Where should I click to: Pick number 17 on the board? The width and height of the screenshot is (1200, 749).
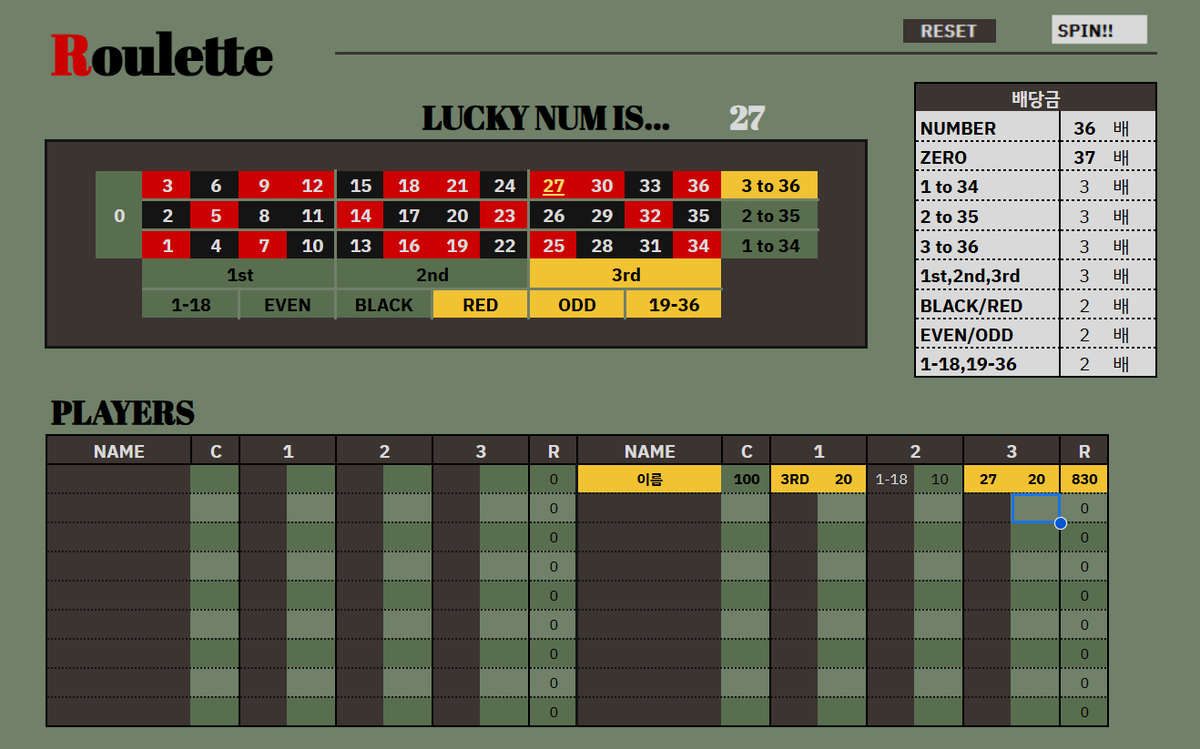click(408, 215)
